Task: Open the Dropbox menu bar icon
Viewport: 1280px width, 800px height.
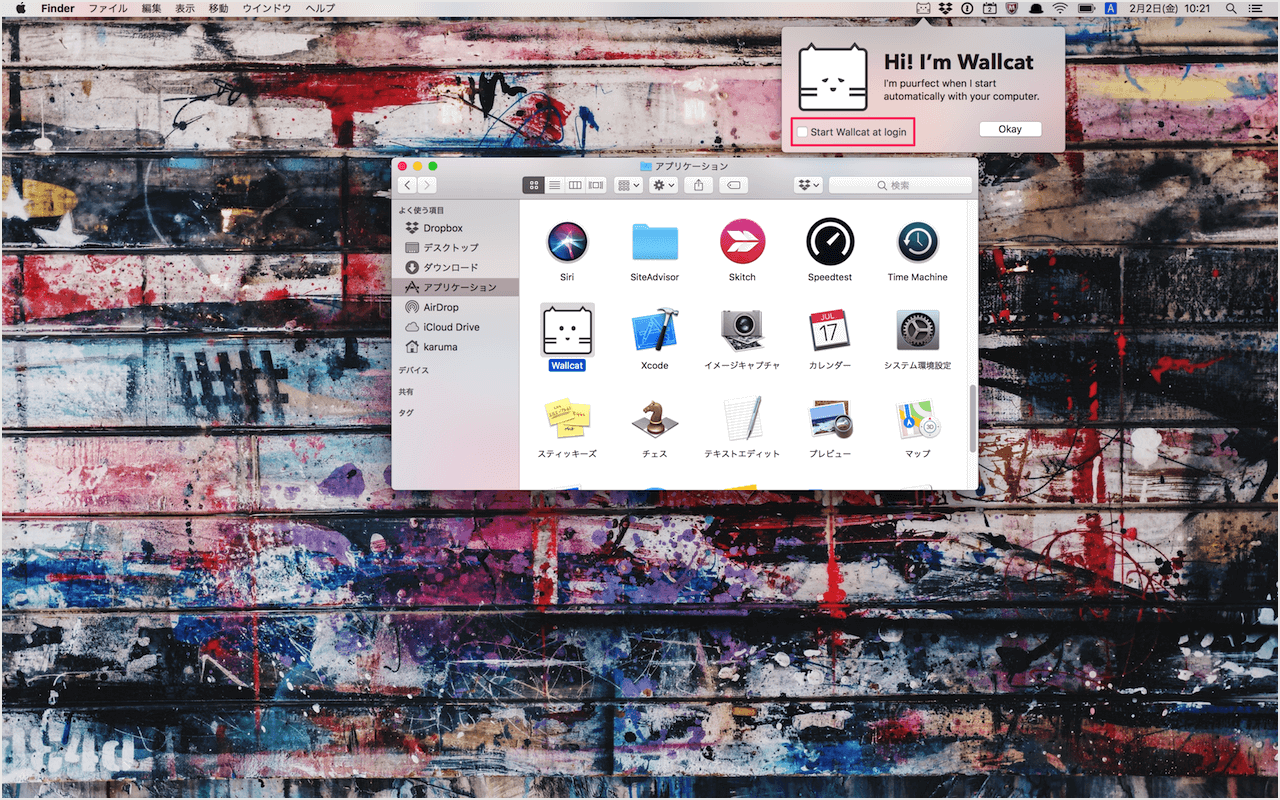Action: coord(945,8)
